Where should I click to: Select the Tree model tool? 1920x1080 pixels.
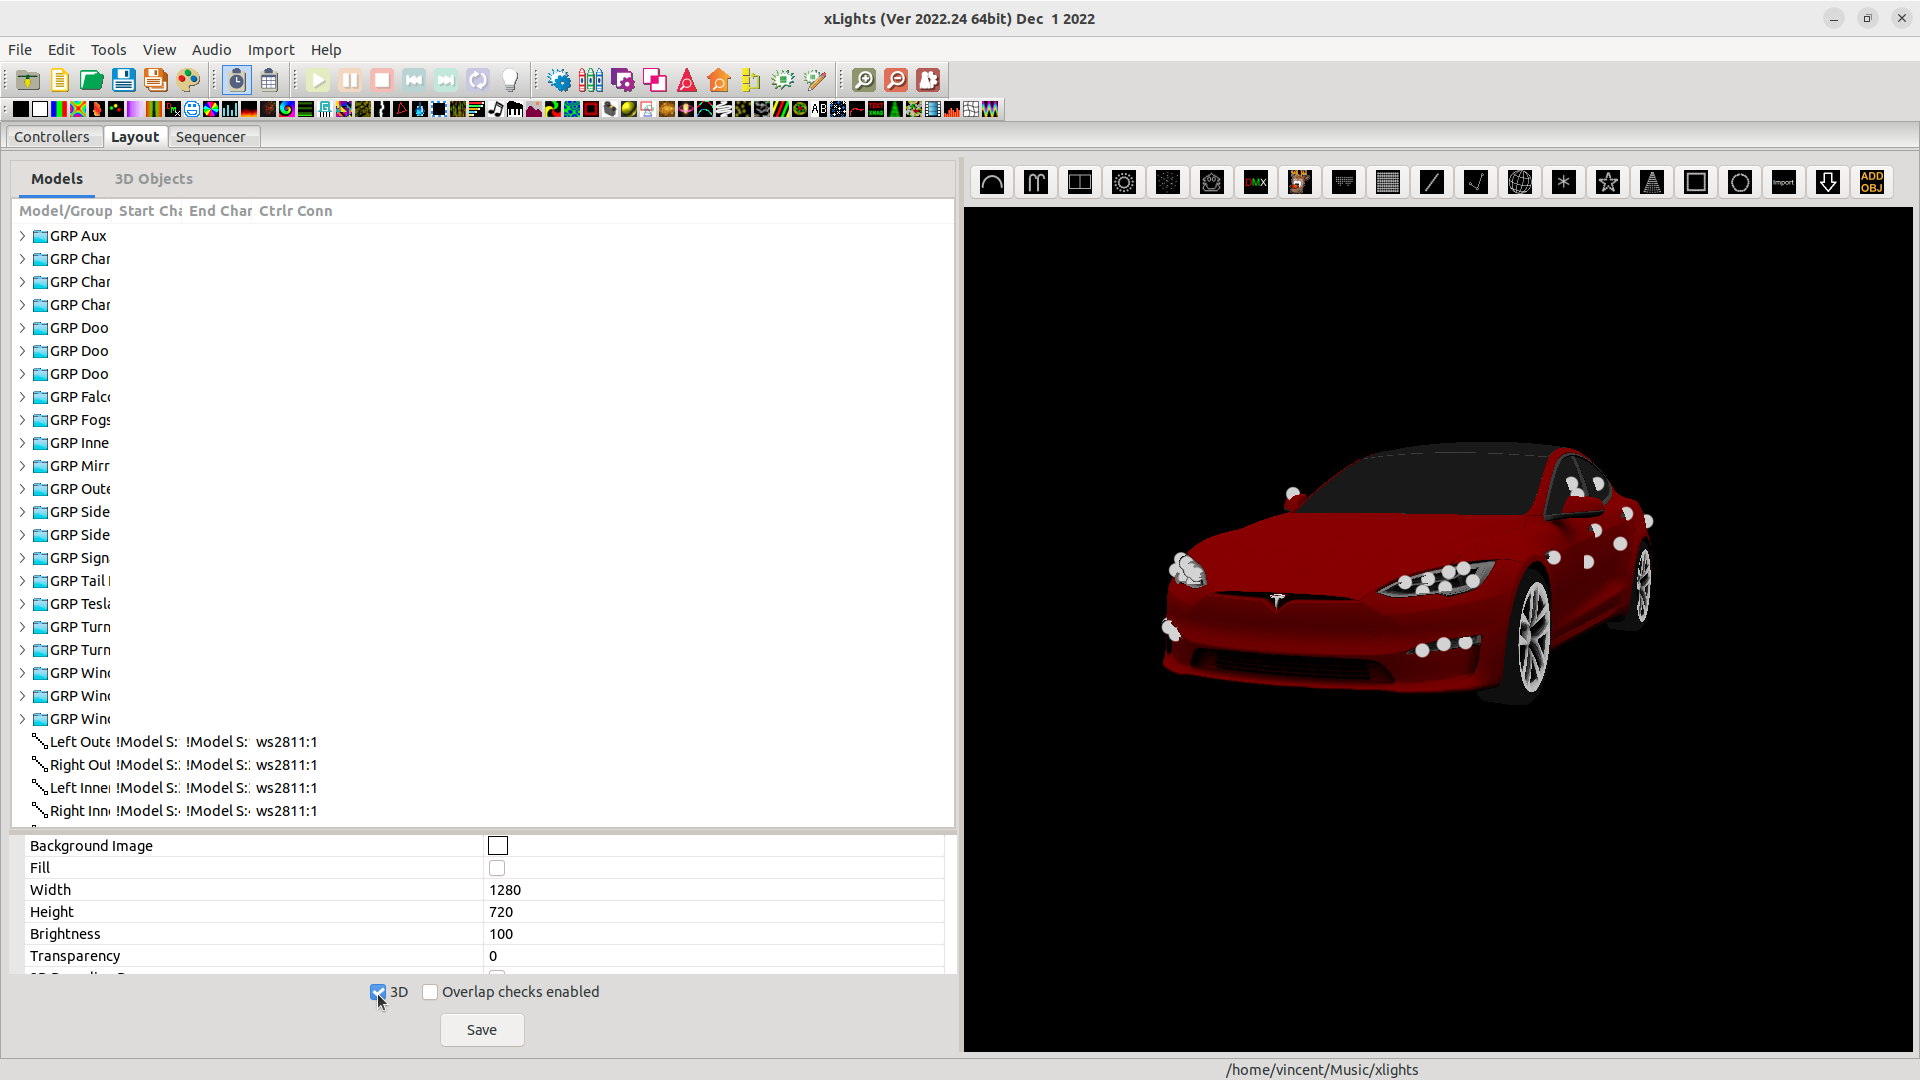pyautogui.click(x=1652, y=182)
